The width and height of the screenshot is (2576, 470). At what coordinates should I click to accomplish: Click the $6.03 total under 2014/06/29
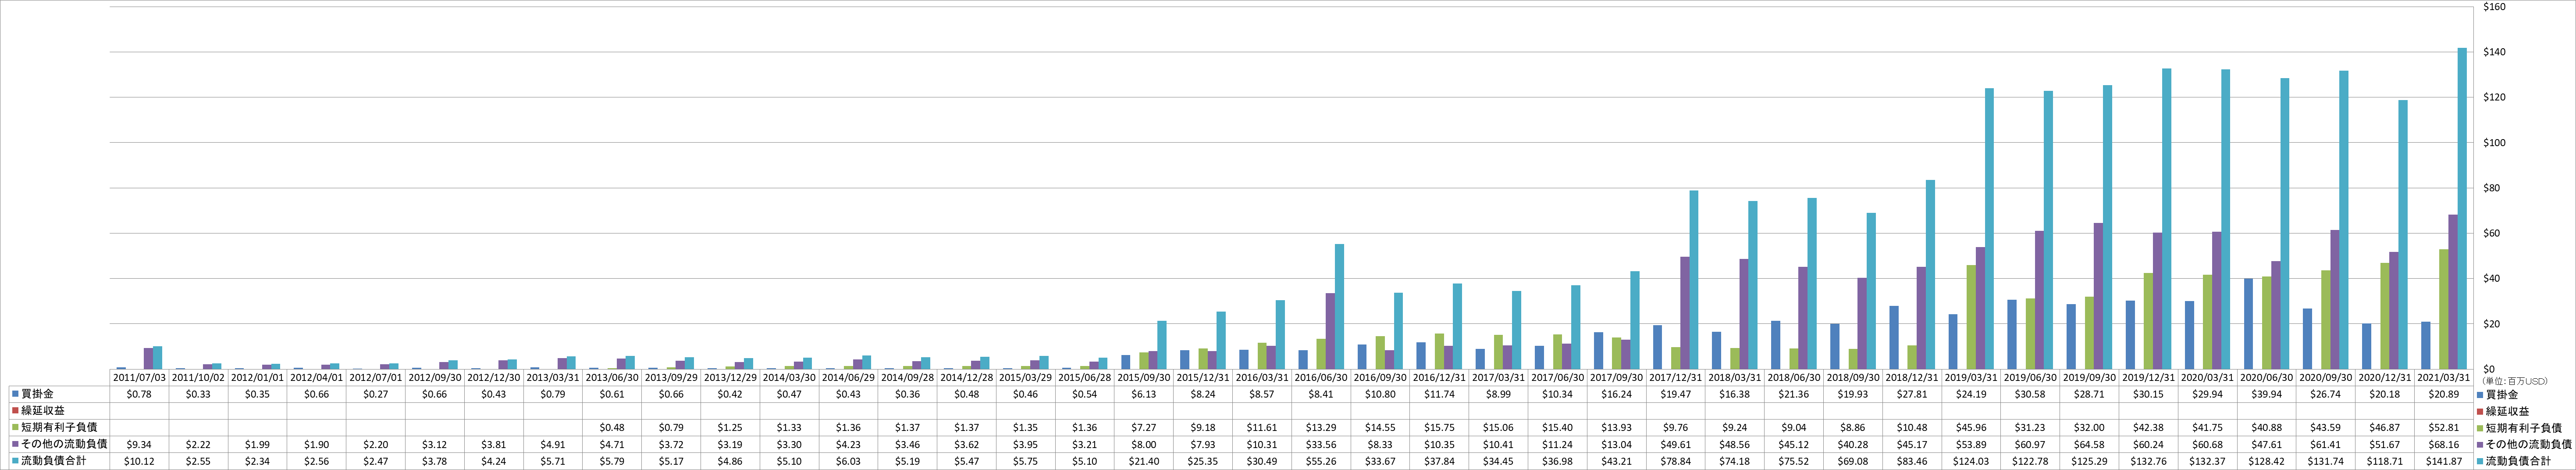(x=849, y=460)
